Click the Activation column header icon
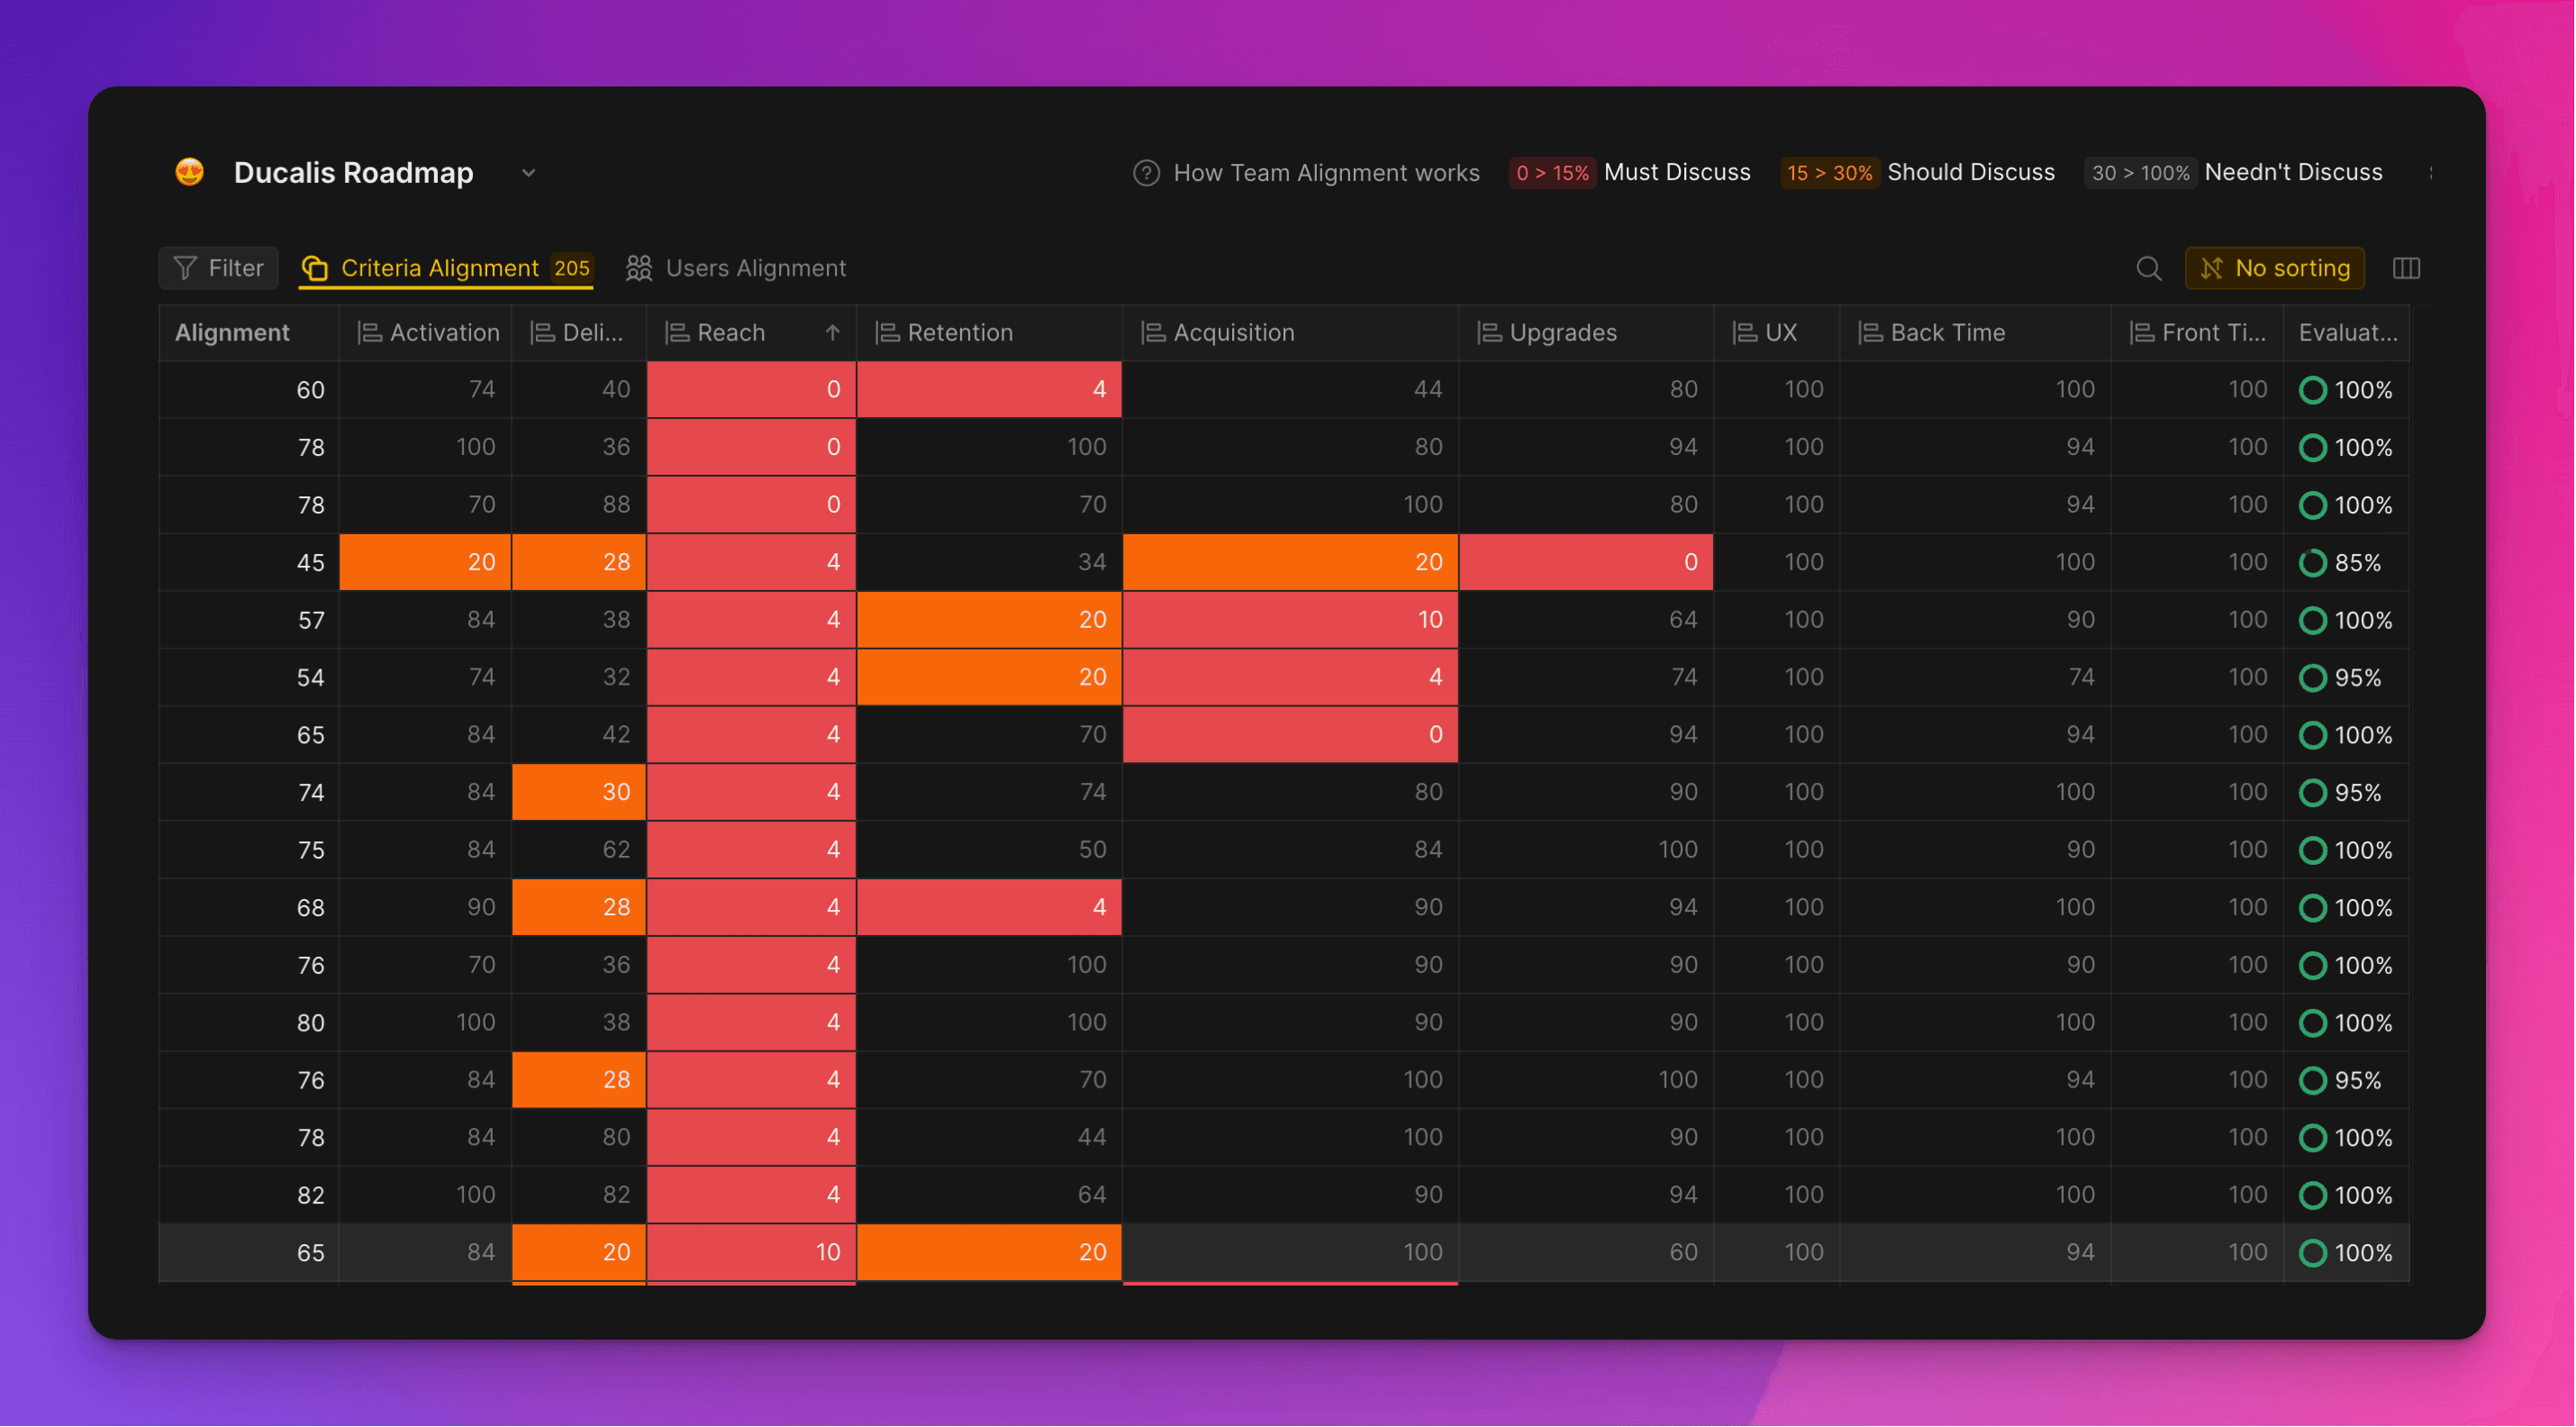The height and width of the screenshot is (1427, 2576). (x=370, y=333)
